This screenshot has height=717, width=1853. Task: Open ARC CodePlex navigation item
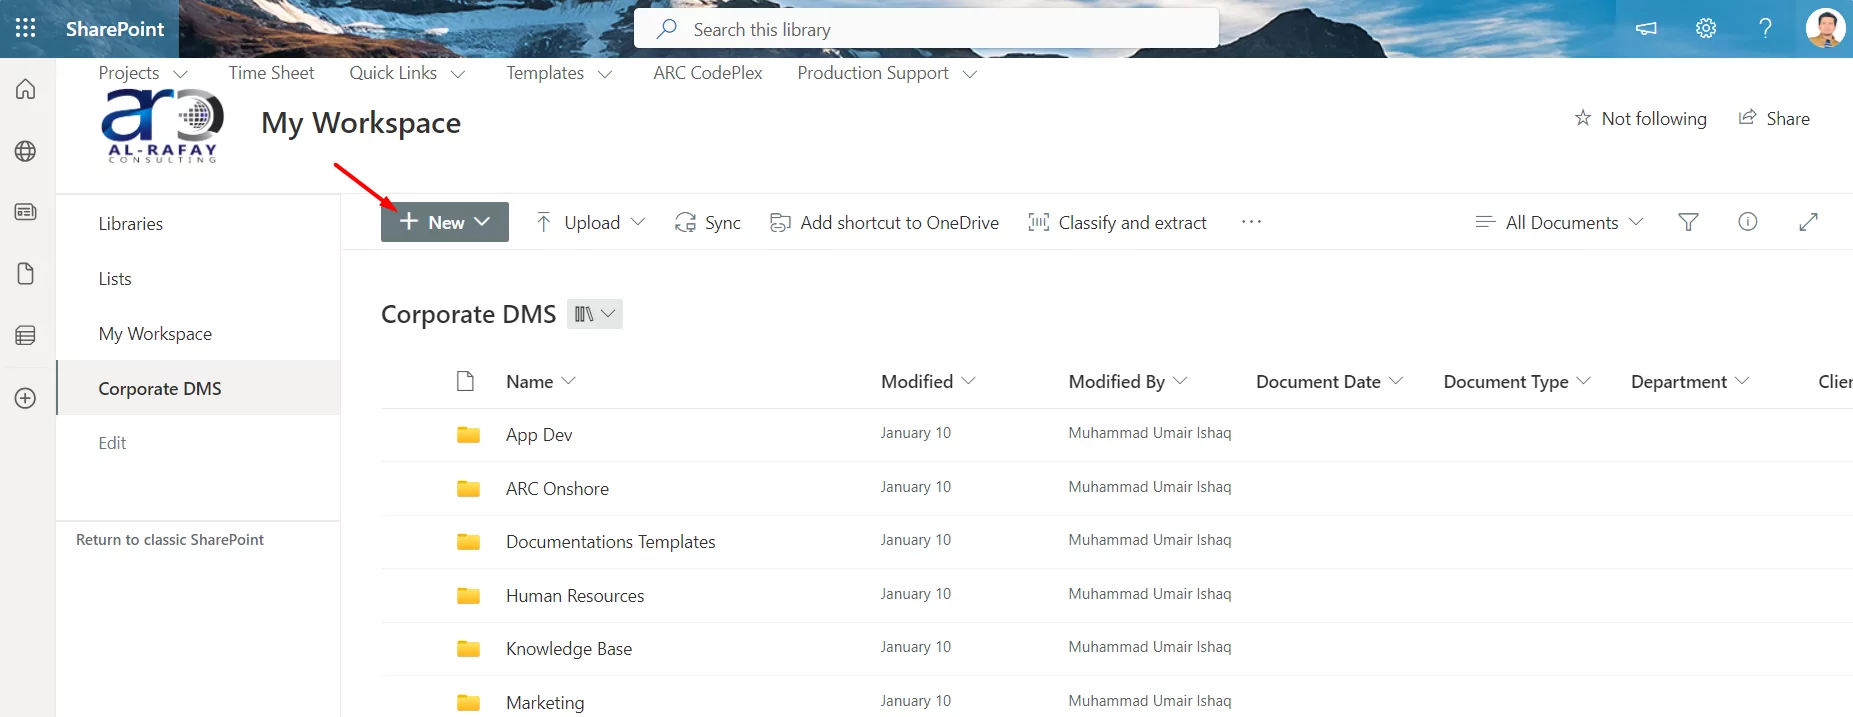tap(708, 73)
